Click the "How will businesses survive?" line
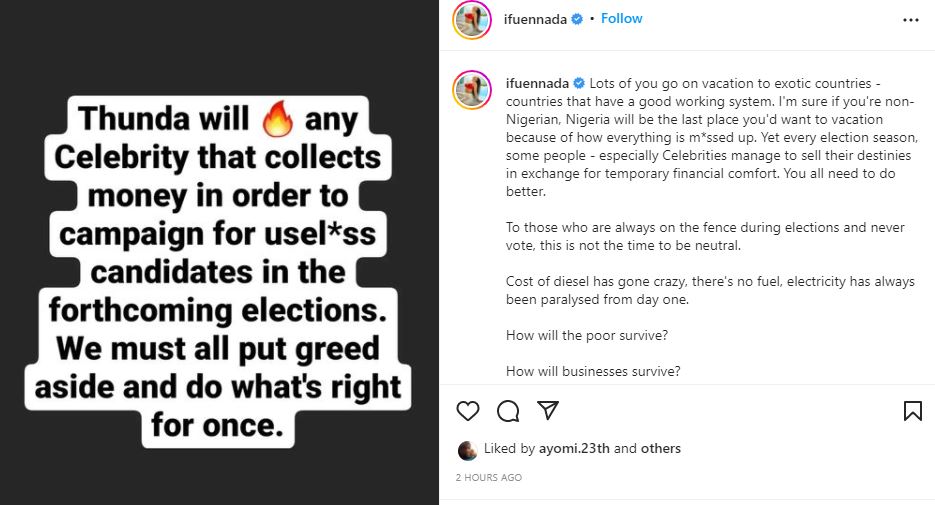 point(593,371)
